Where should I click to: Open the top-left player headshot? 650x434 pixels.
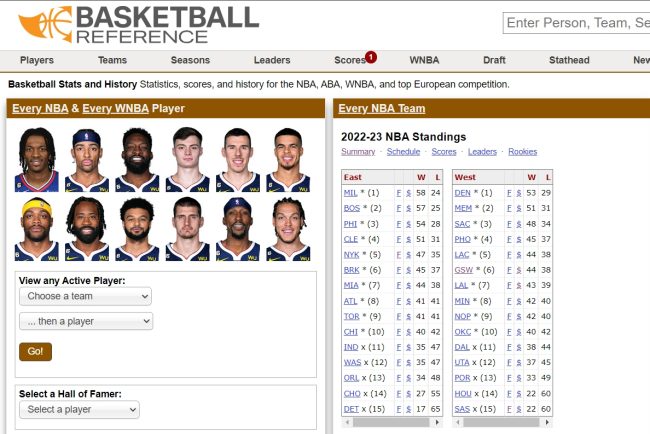[x=36, y=159]
